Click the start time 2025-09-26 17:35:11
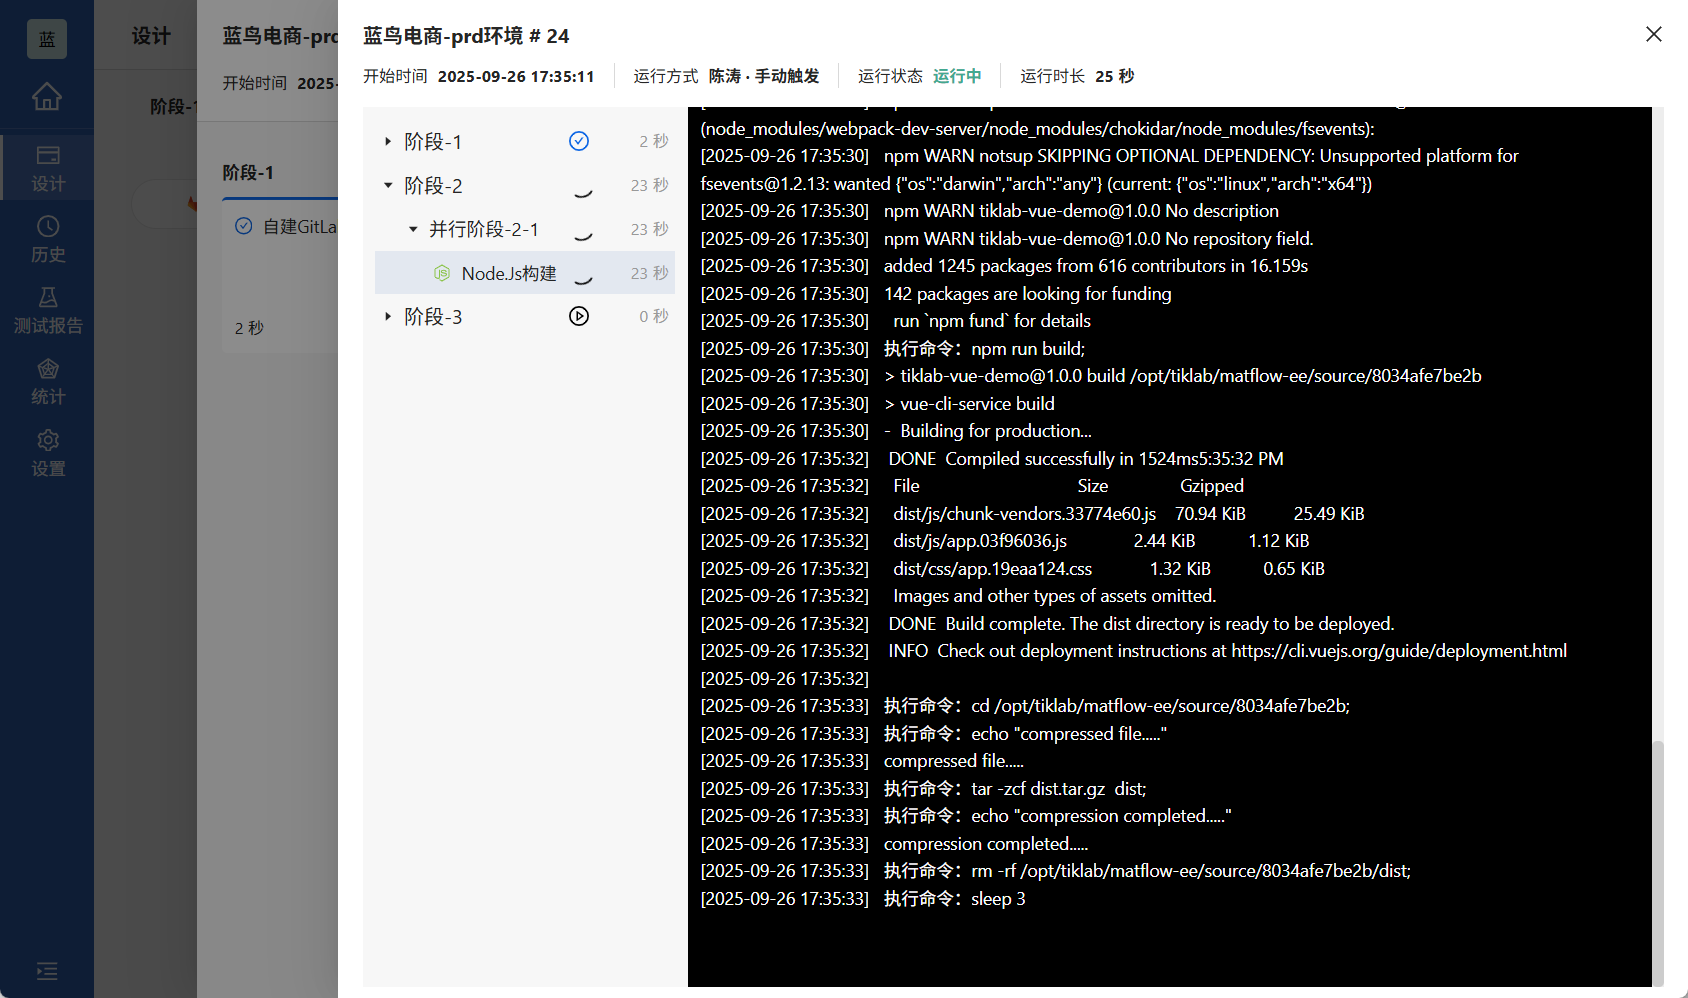Screen dimensions: 1688x998 click(516, 76)
